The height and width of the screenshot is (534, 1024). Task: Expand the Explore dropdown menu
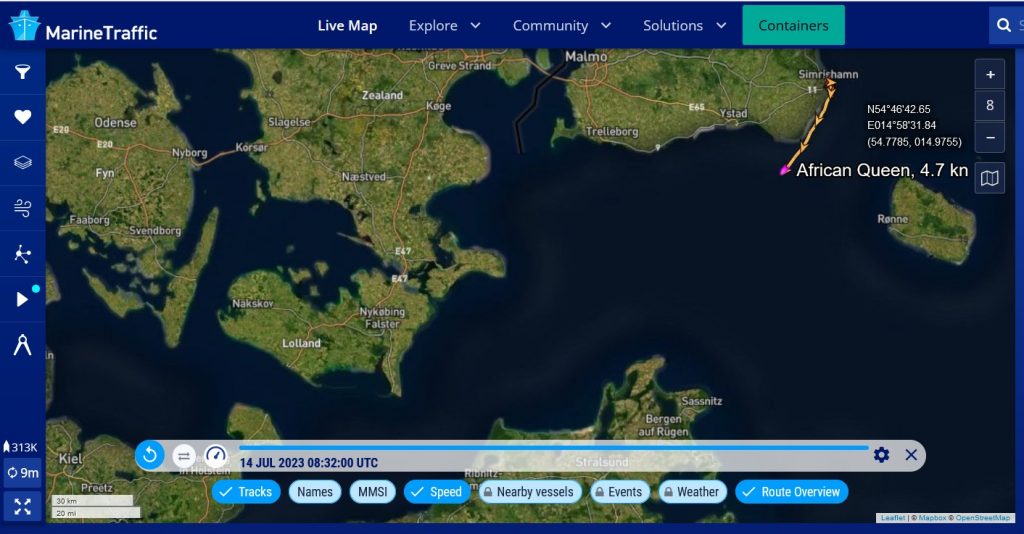click(444, 26)
